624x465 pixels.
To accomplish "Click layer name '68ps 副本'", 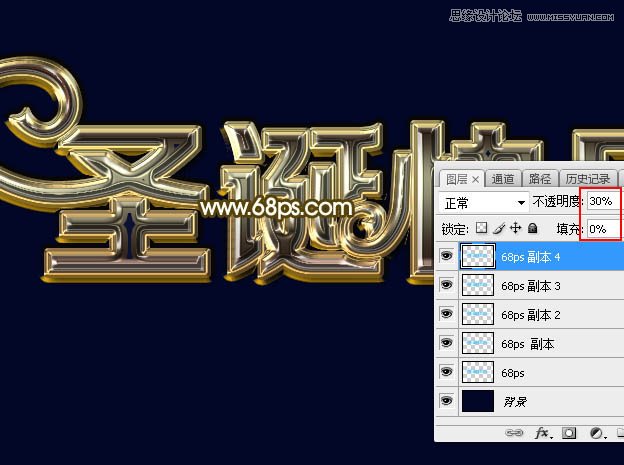I will 527,344.
